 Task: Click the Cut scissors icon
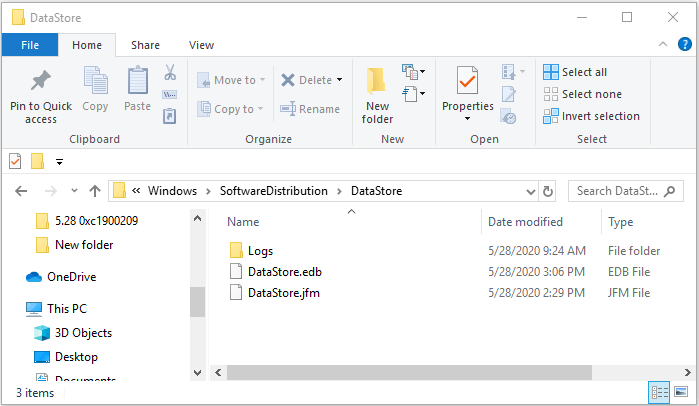pos(170,72)
